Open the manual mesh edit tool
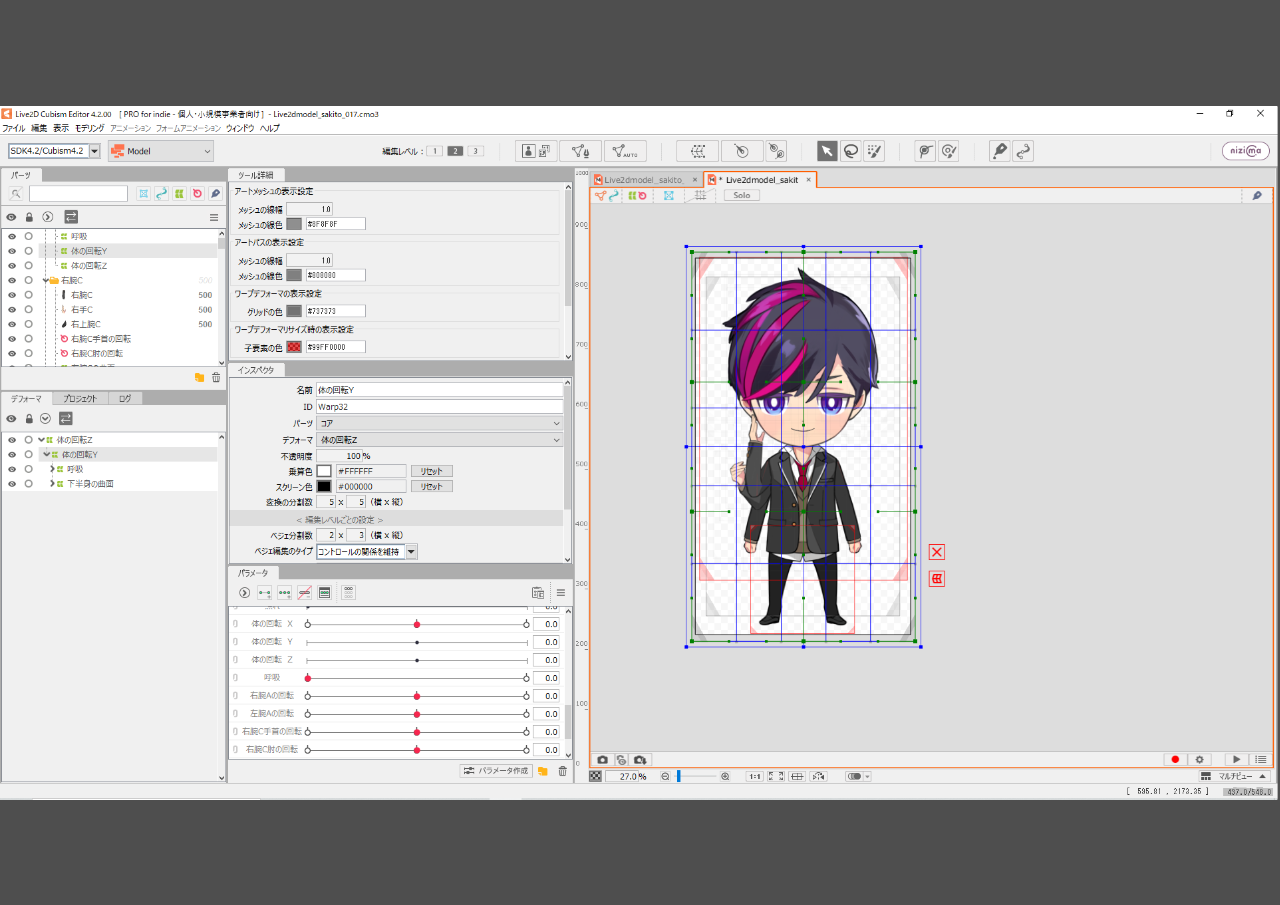Viewport: 1280px width, 905px height. (580, 151)
